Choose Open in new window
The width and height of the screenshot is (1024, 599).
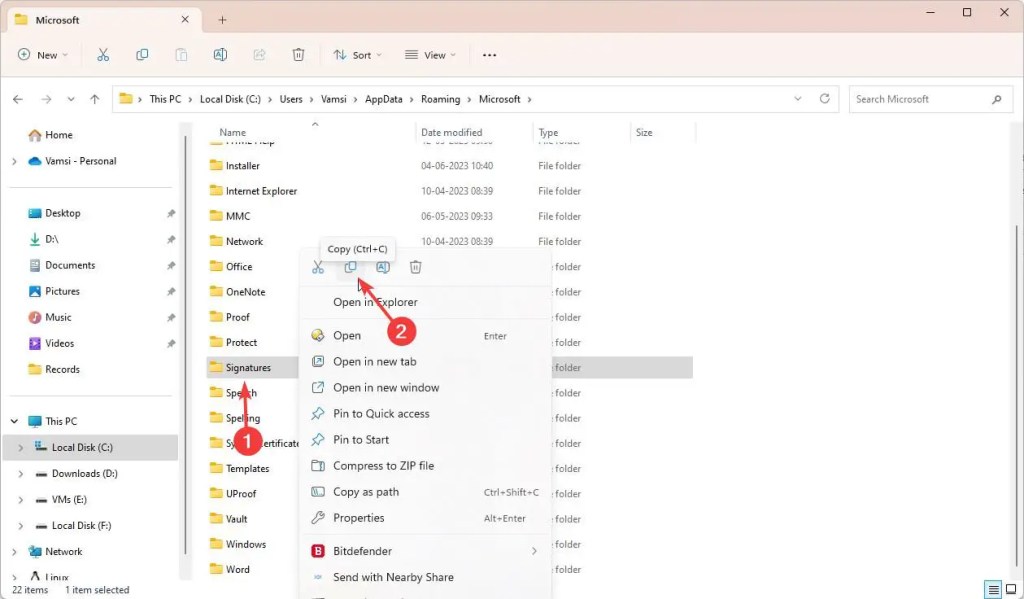(x=425, y=388)
